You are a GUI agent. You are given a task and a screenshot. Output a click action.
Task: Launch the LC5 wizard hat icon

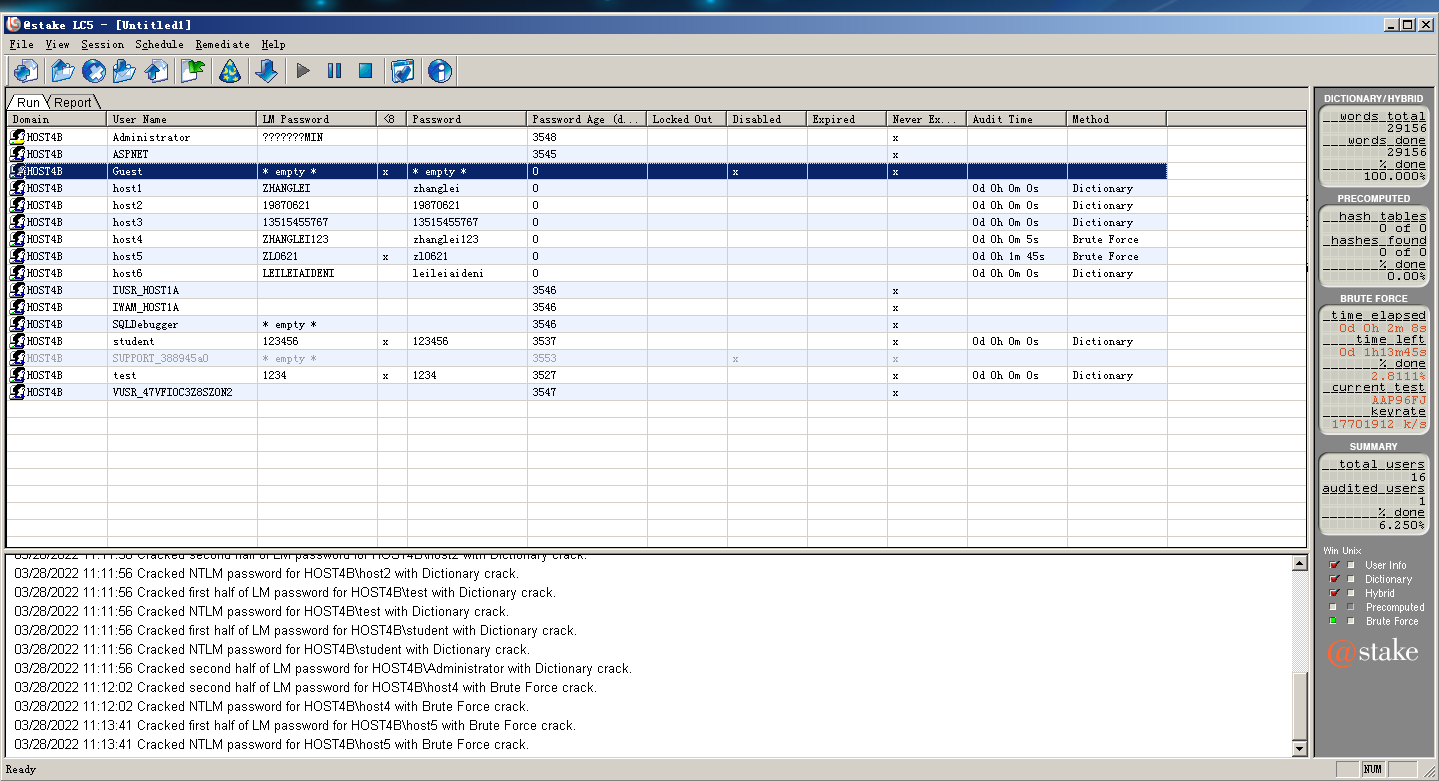click(230, 71)
